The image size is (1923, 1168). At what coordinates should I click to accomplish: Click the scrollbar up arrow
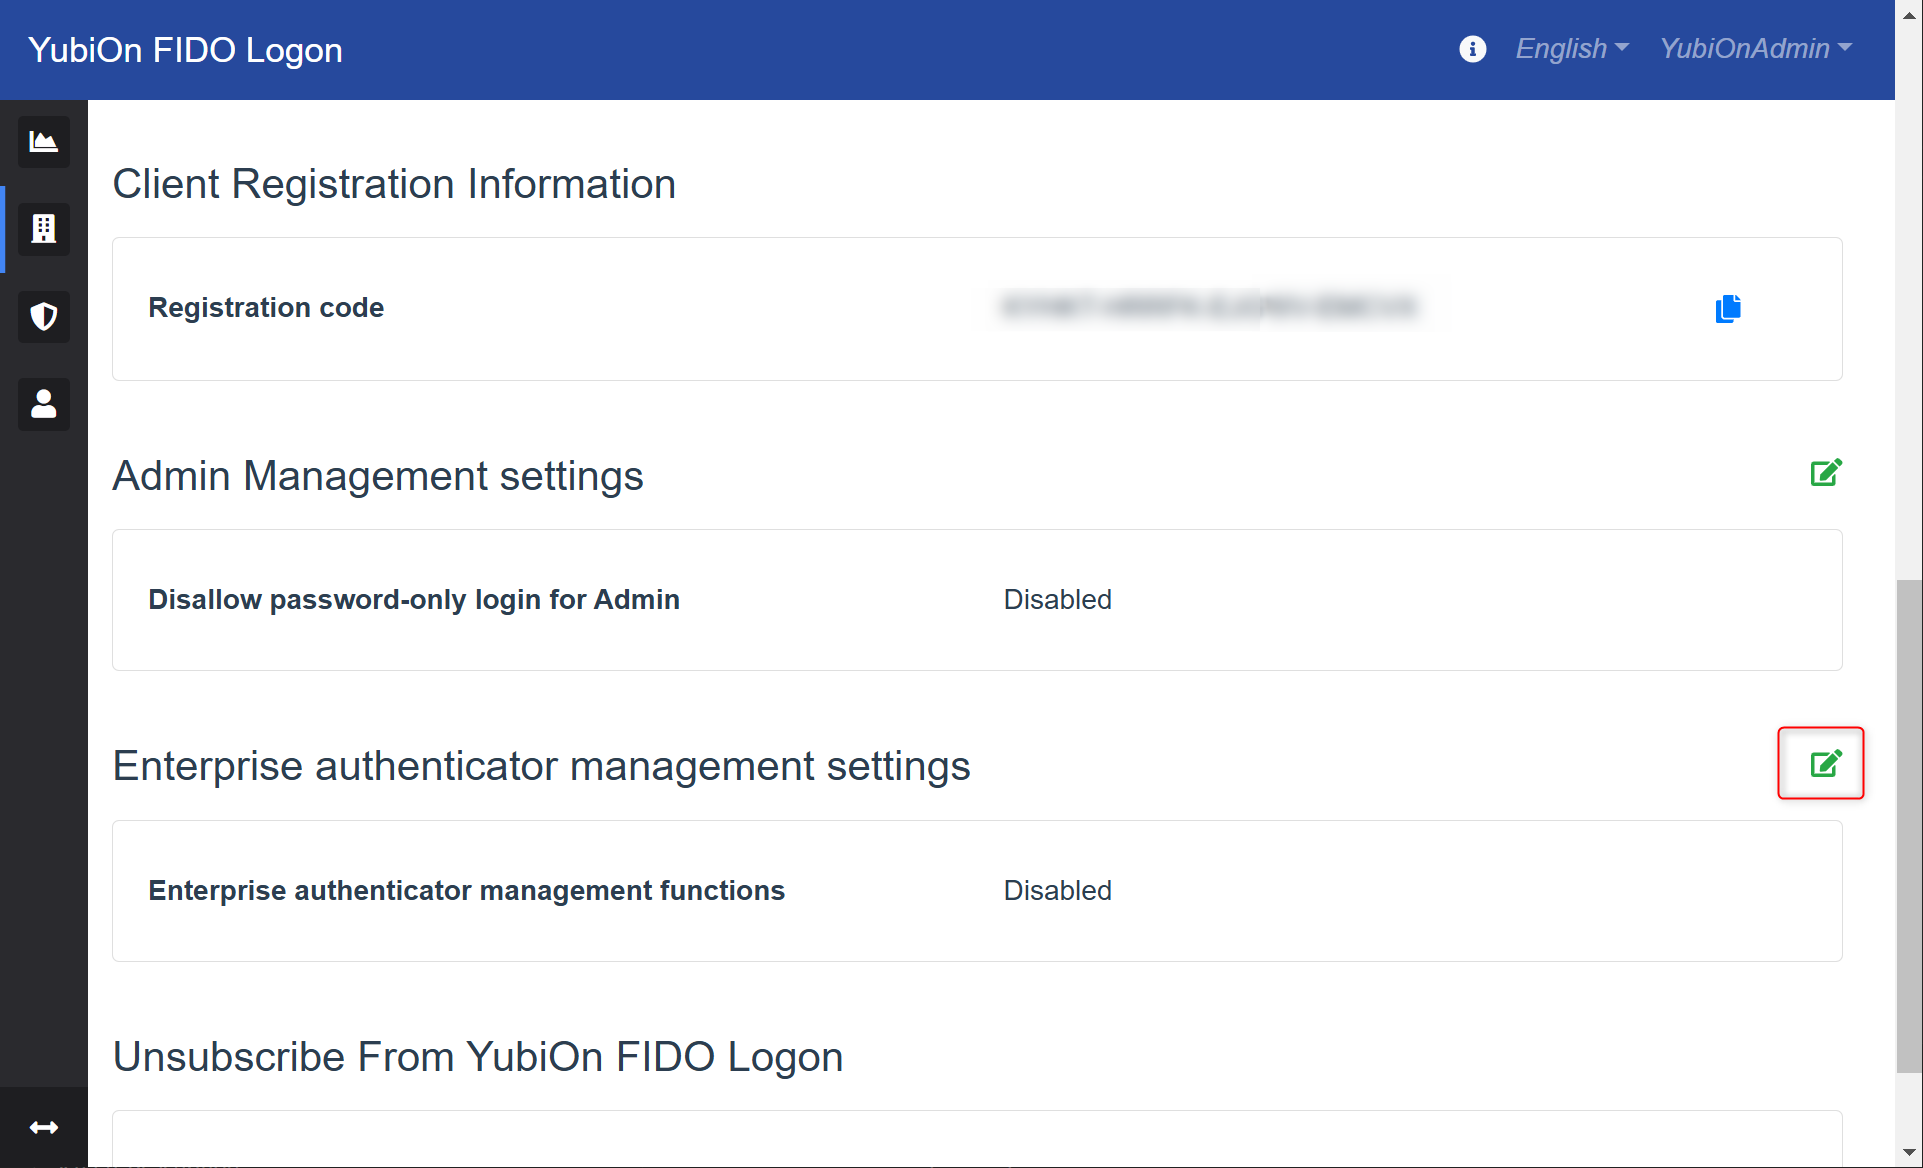tap(1909, 15)
